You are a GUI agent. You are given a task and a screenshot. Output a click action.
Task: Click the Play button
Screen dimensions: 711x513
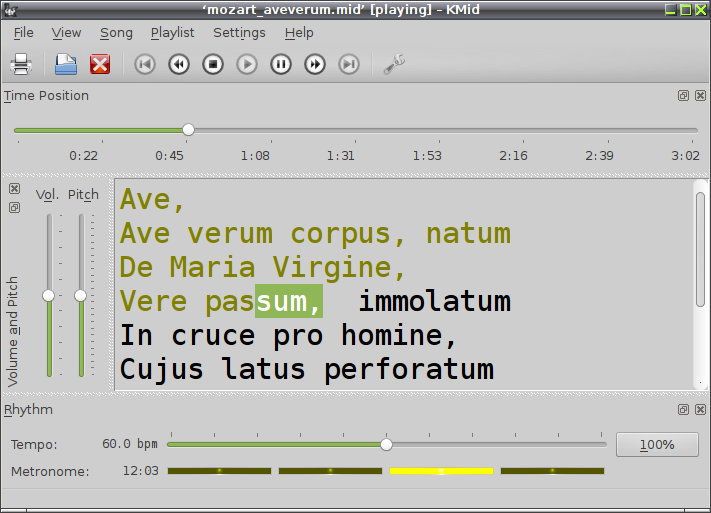pyautogui.click(x=247, y=64)
